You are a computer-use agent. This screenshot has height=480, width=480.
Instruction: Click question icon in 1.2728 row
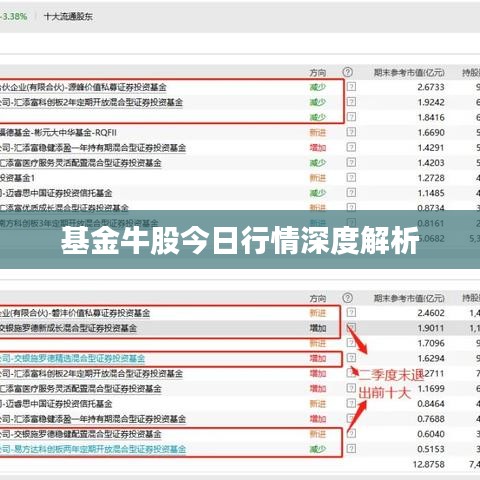pos(351,177)
